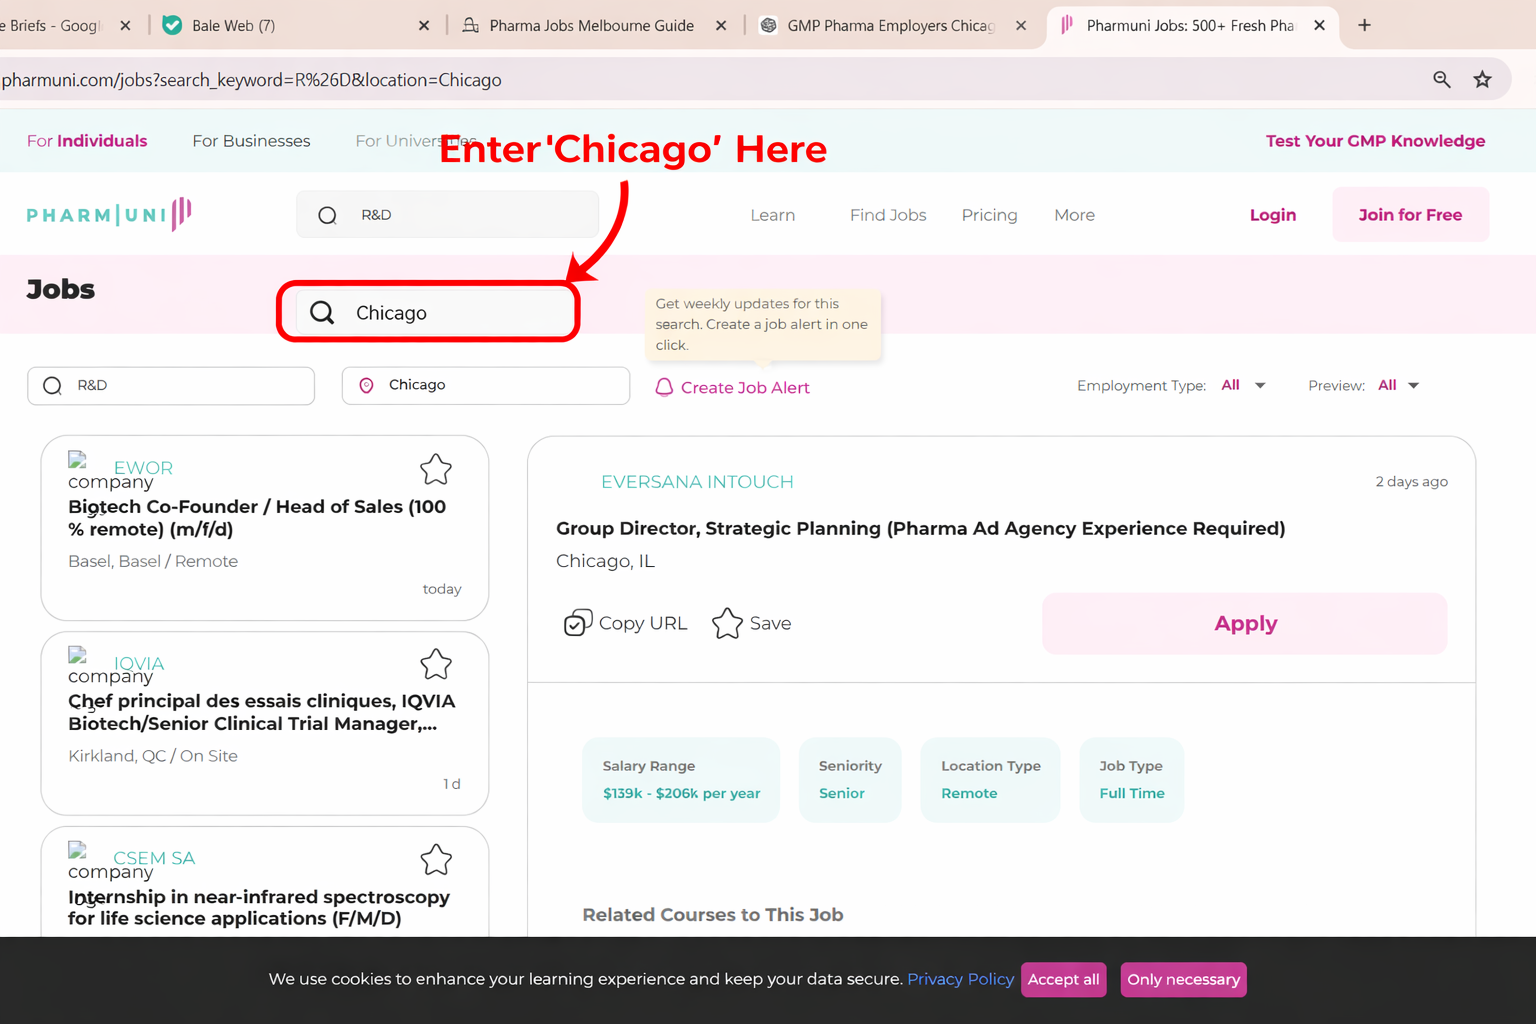
Task: Click the zoom magnifier icon in address bar
Action: click(x=1441, y=80)
